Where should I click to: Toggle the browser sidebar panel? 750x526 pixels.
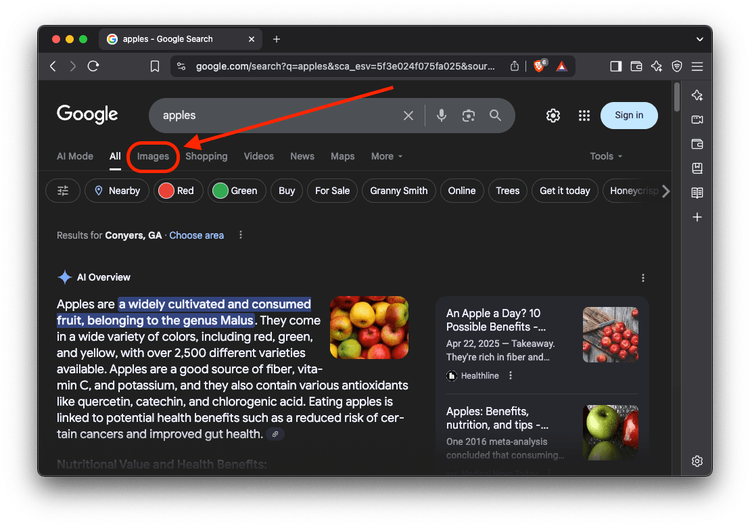coord(616,66)
